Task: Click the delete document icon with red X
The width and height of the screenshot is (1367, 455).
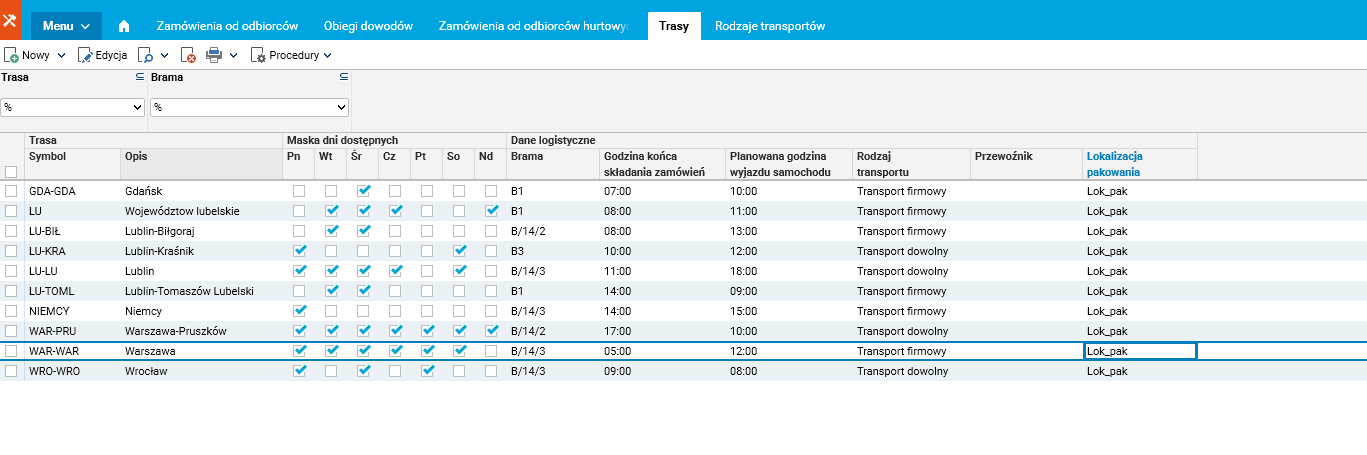Action: pyautogui.click(x=188, y=56)
